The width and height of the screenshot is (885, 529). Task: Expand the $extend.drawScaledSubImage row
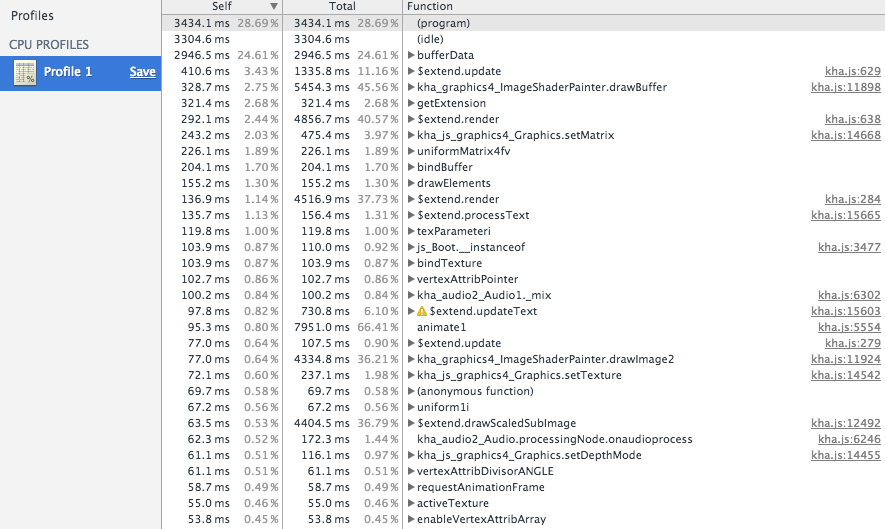[x=411, y=423]
